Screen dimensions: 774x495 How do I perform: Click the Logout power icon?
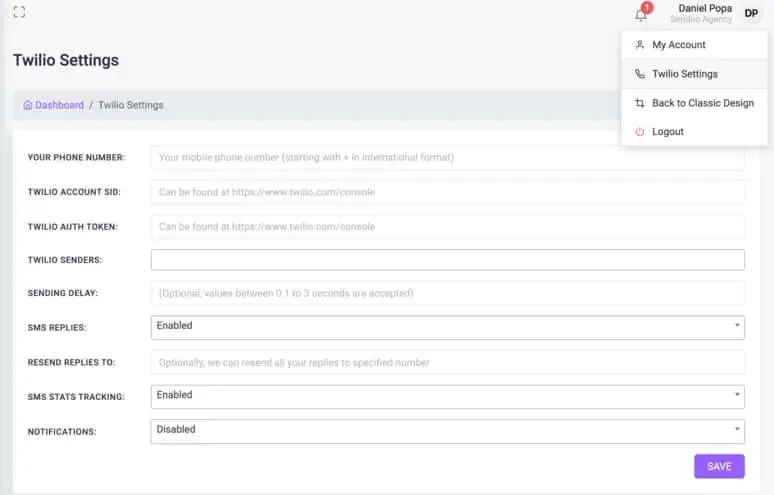tap(640, 132)
